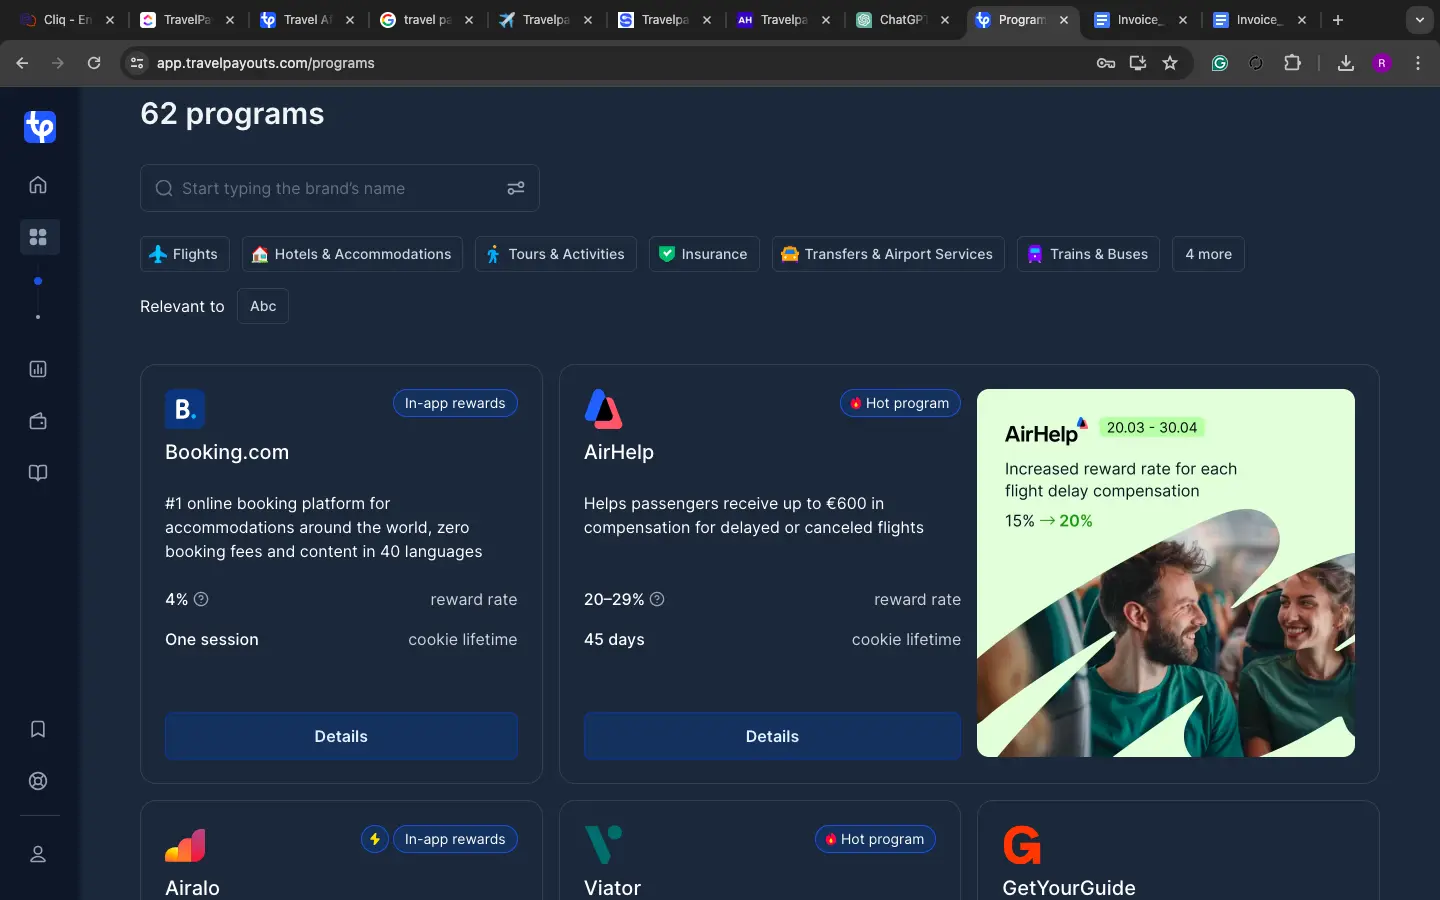This screenshot has width=1440, height=900.
Task: Click the lightning bolt badge on Airalo
Action: pyautogui.click(x=375, y=839)
